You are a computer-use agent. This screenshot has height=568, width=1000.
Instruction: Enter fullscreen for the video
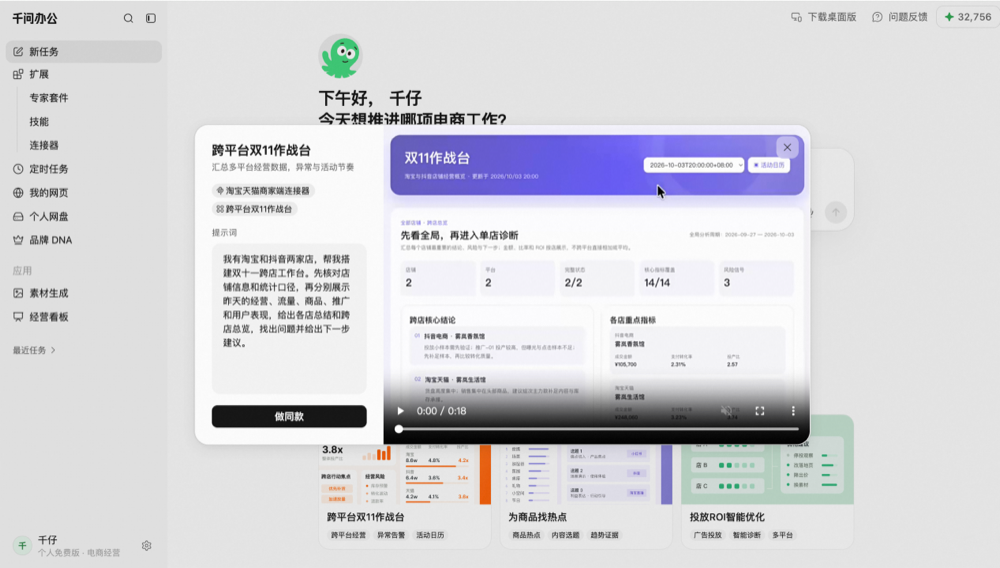pos(760,411)
